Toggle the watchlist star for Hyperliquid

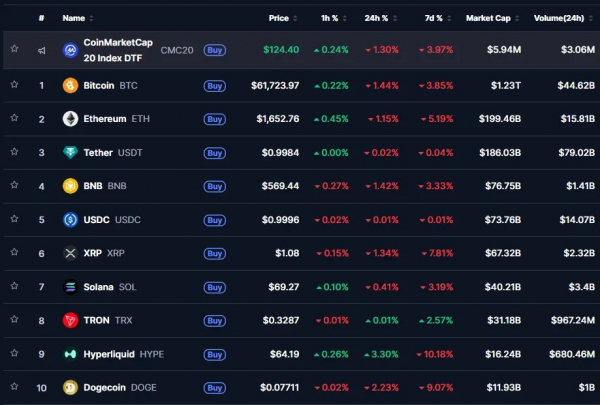pyautogui.click(x=14, y=353)
